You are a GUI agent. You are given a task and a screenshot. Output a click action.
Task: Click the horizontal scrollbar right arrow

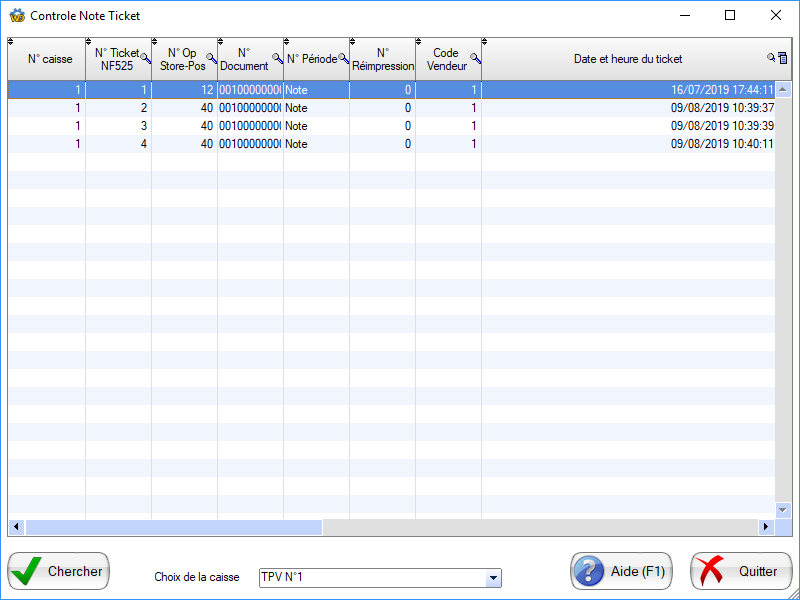767,527
